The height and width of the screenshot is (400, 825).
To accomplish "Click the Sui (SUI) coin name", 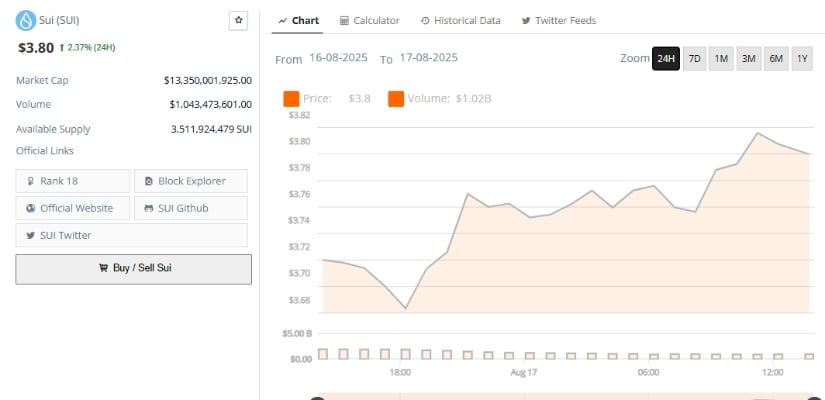I will 59,21.
